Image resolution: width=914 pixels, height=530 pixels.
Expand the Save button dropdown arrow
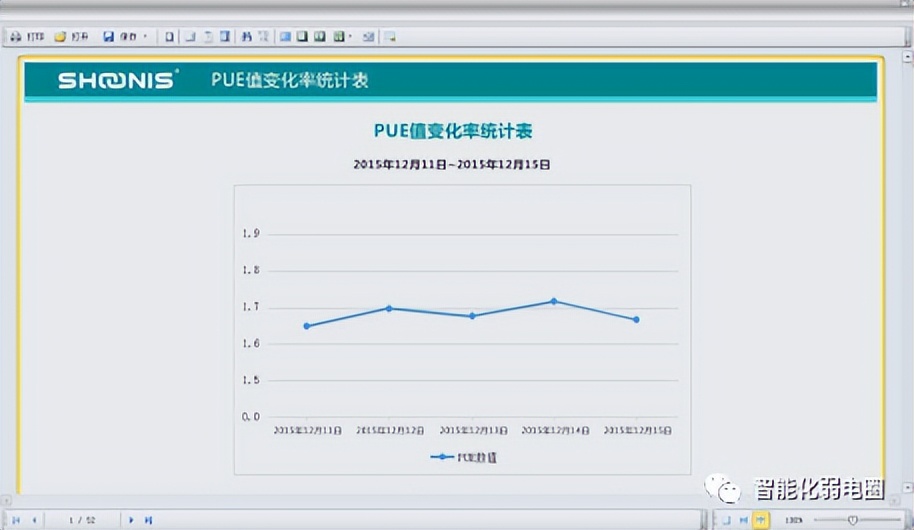click(145, 37)
